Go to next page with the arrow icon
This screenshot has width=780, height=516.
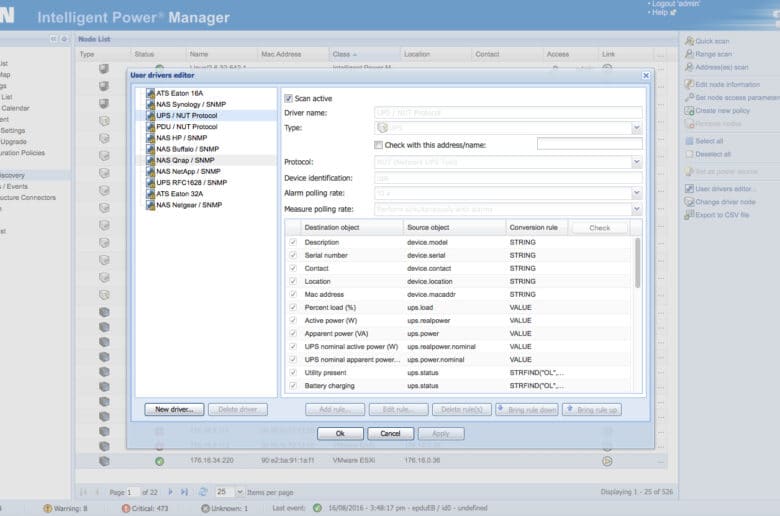click(x=171, y=492)
